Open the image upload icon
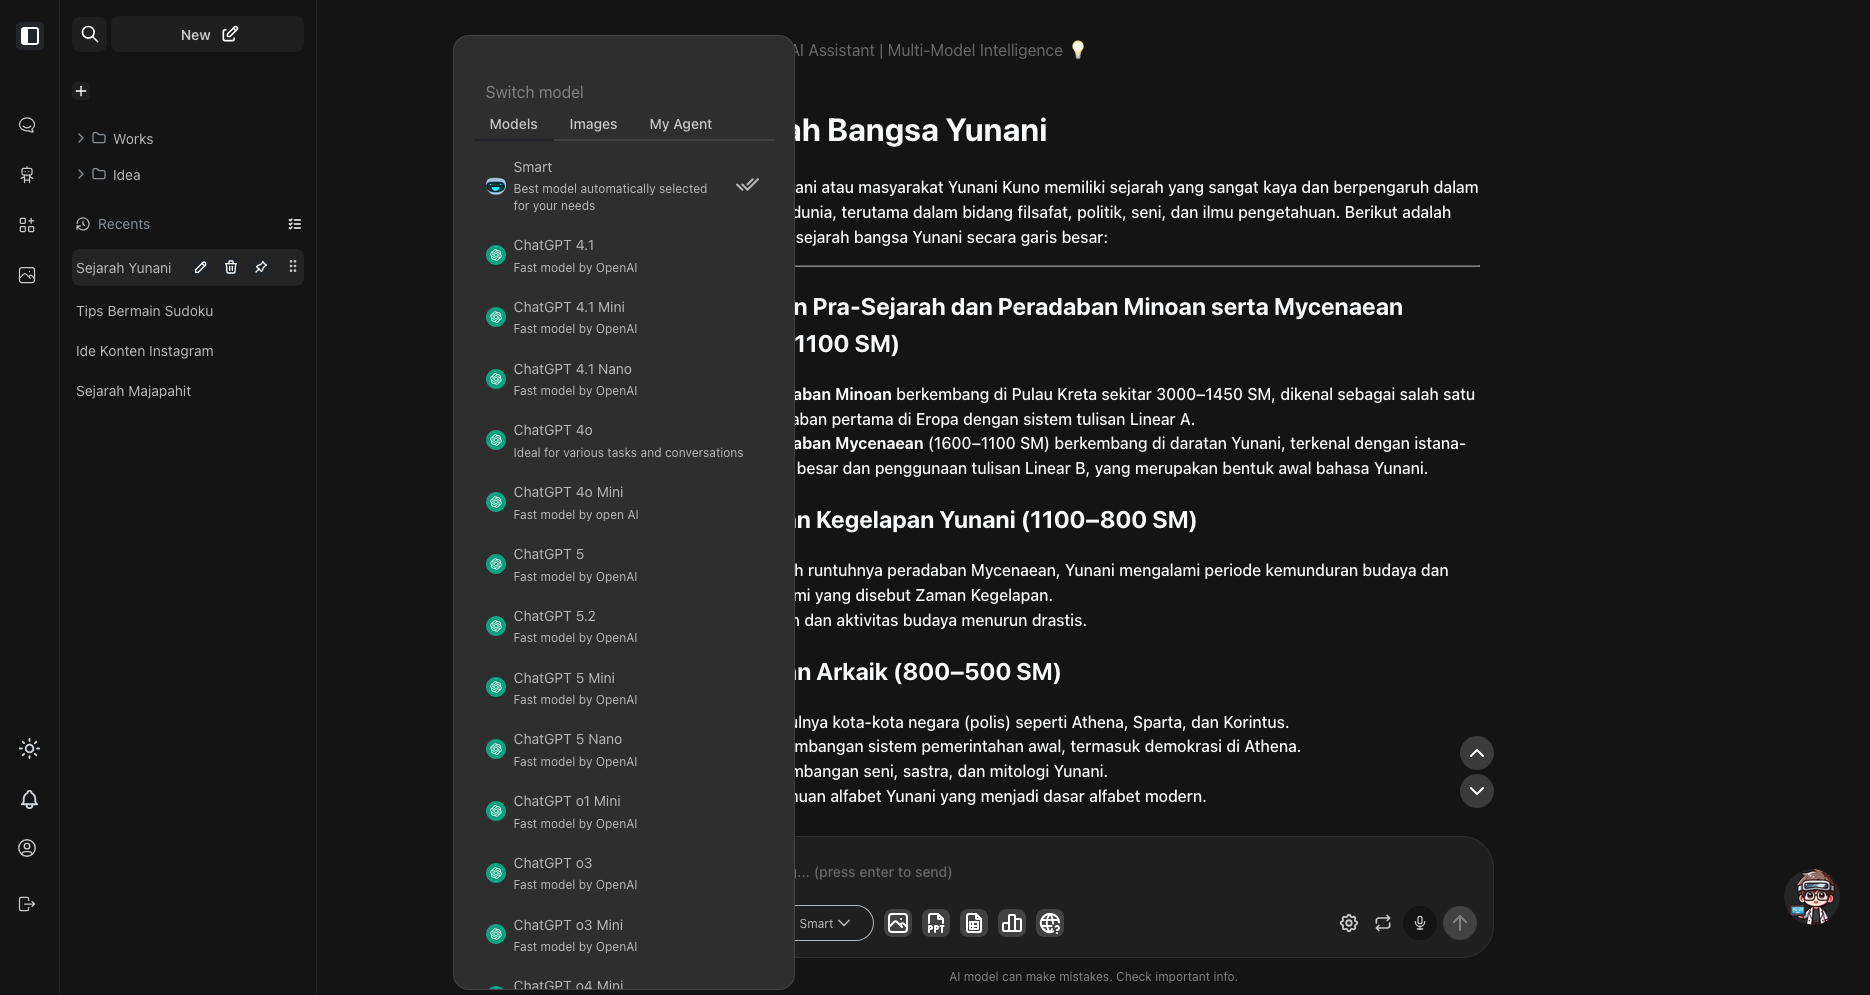The image size is (1870, 995). tap(898, 923)
